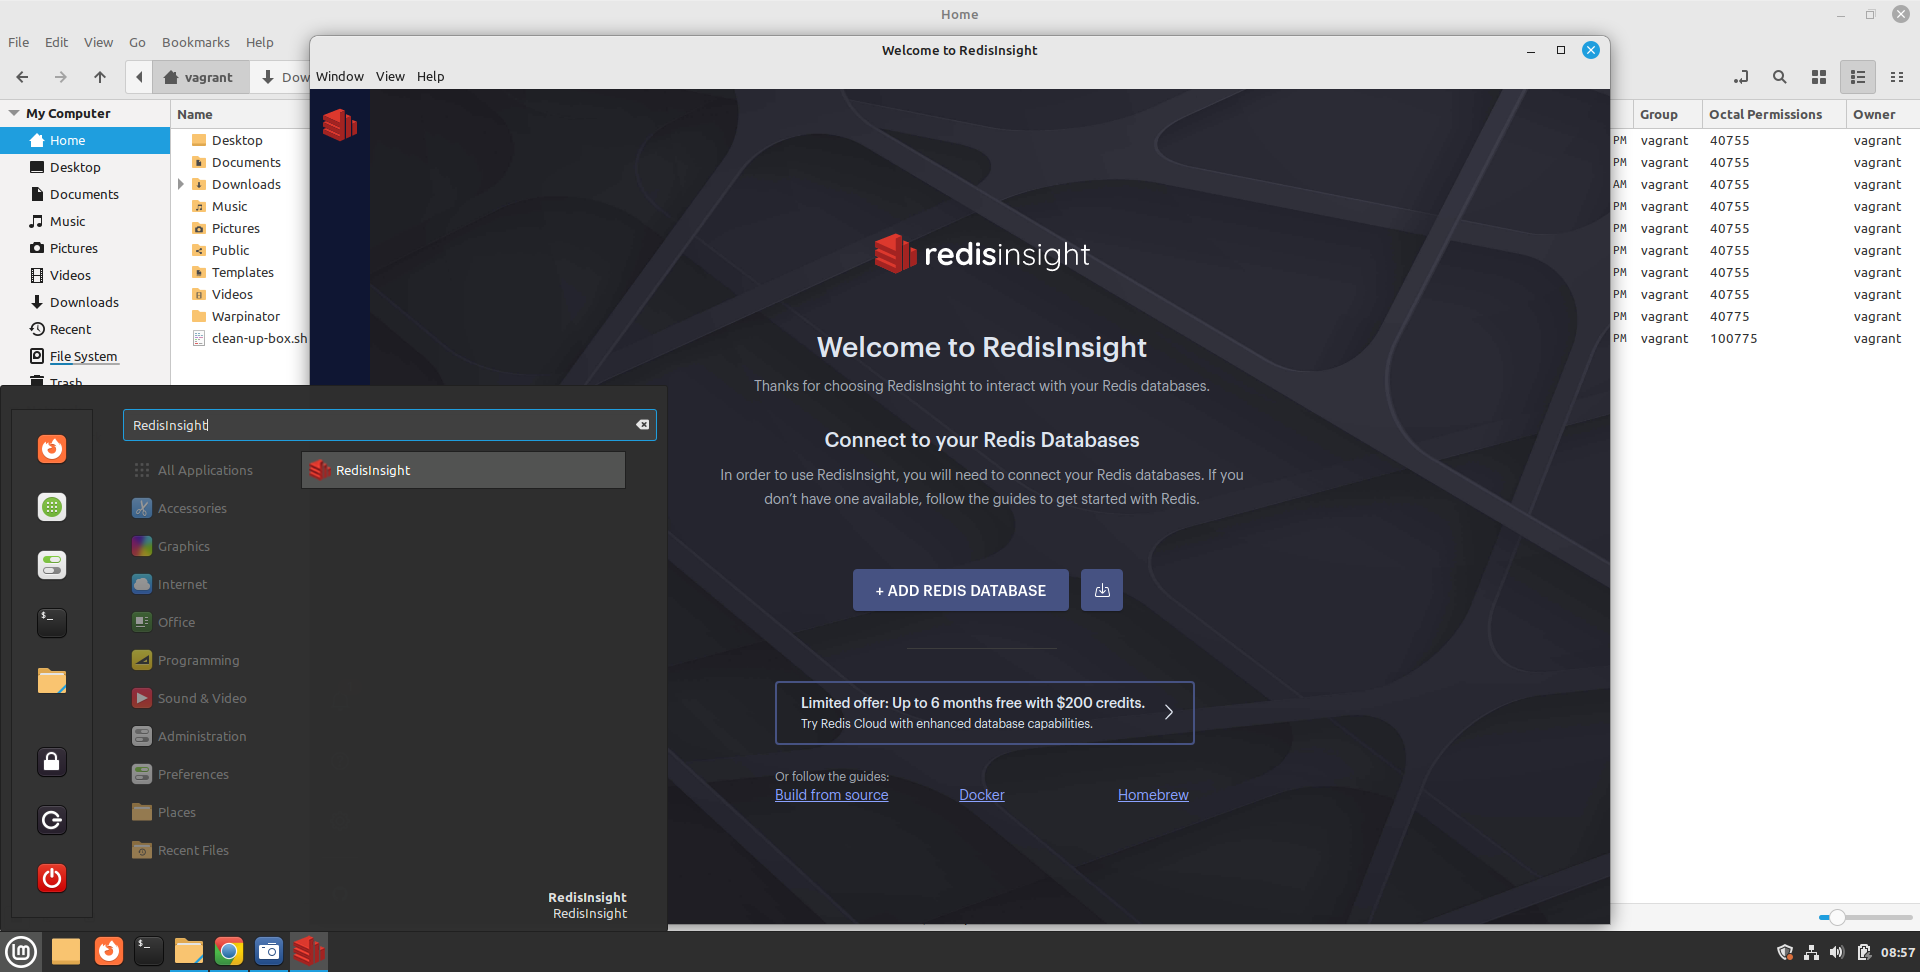Open the Window menu in RedisInsight

click(x=340, y=76)
